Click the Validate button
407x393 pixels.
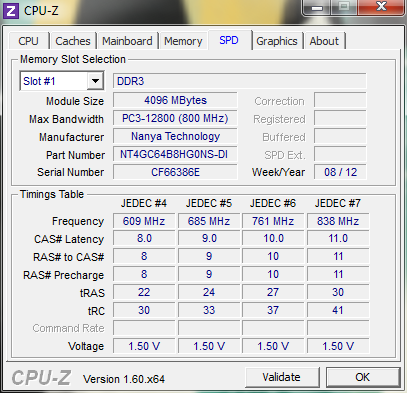click(282, 377)
